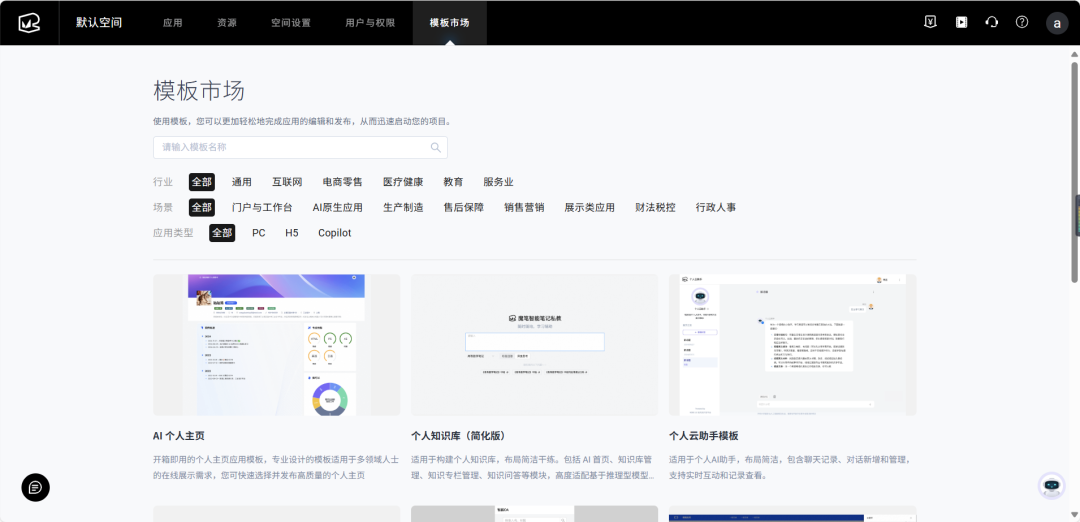Select the Copilot application type filter
The image size is (1080, 522).
click(335, 233)
